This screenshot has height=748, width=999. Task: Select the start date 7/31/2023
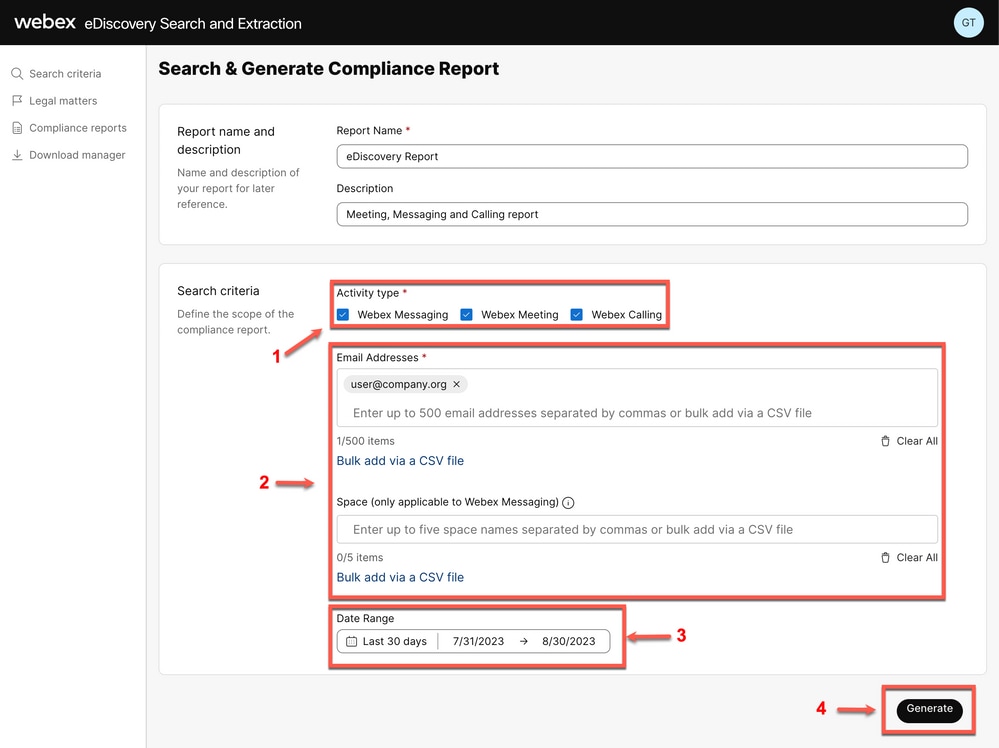(x=478, y=642)
